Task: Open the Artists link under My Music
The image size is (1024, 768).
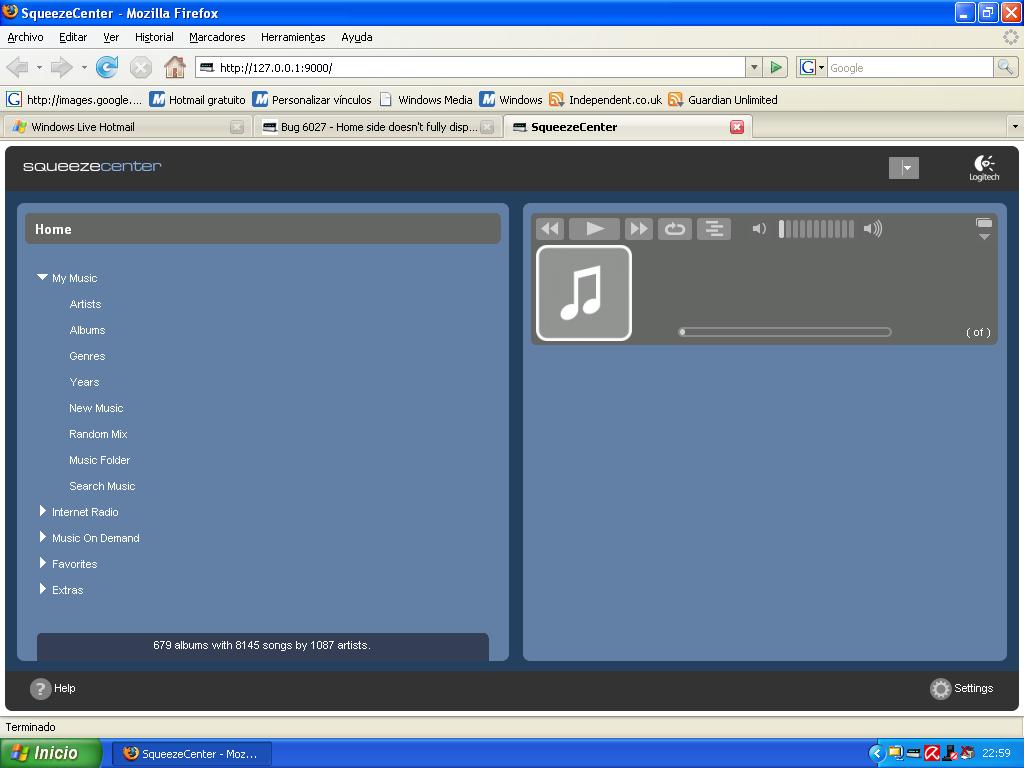Action: tap(85, 304)
